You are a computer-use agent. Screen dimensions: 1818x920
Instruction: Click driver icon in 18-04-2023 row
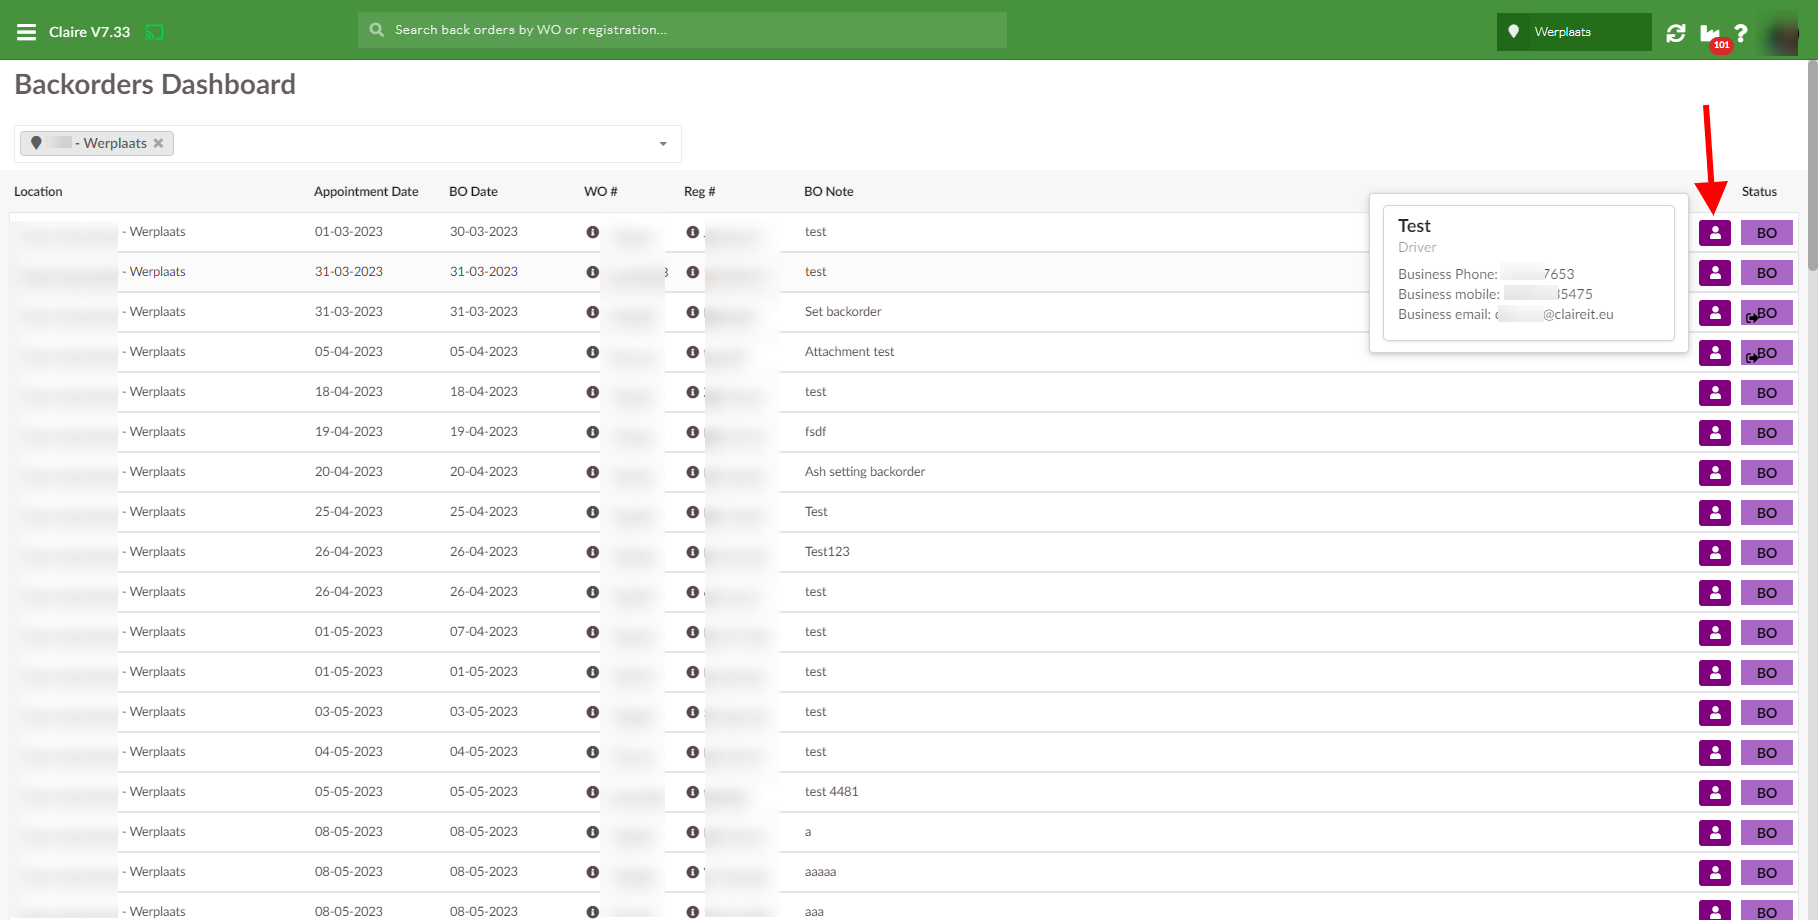point(1715,393)
